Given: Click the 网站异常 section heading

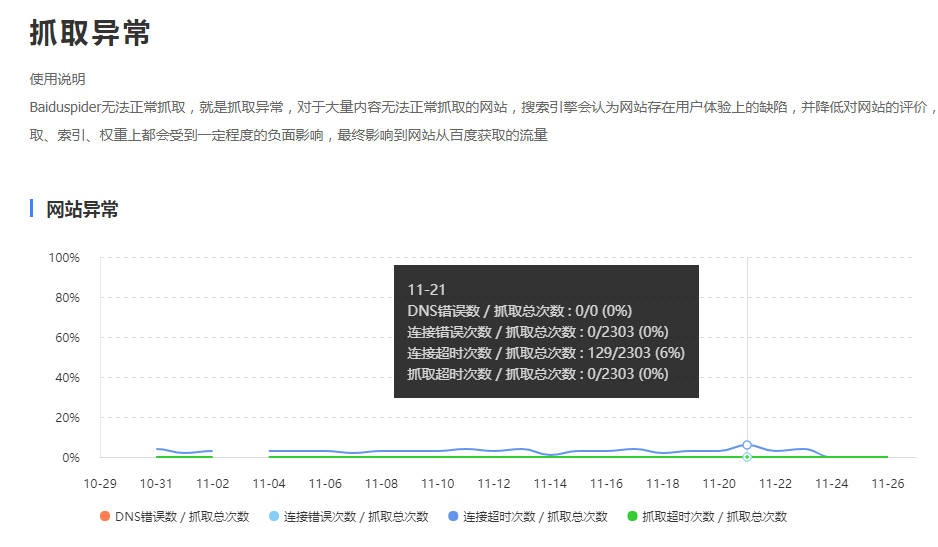Looking at the screenshot, I should pos(82,209).
